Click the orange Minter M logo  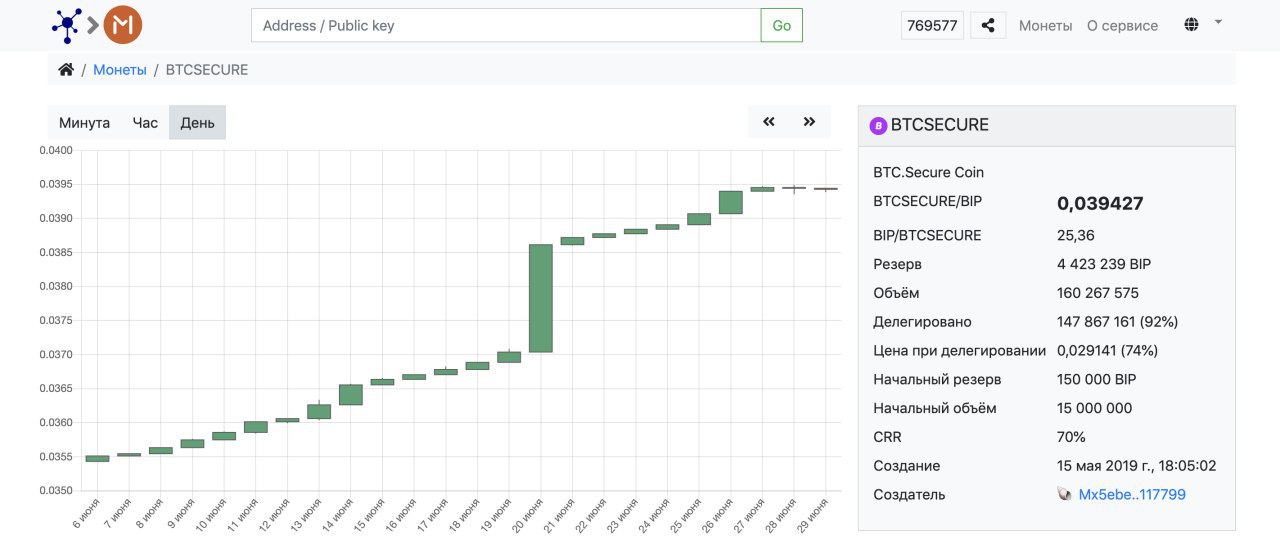pyautogui.click(x=123, y=25)
